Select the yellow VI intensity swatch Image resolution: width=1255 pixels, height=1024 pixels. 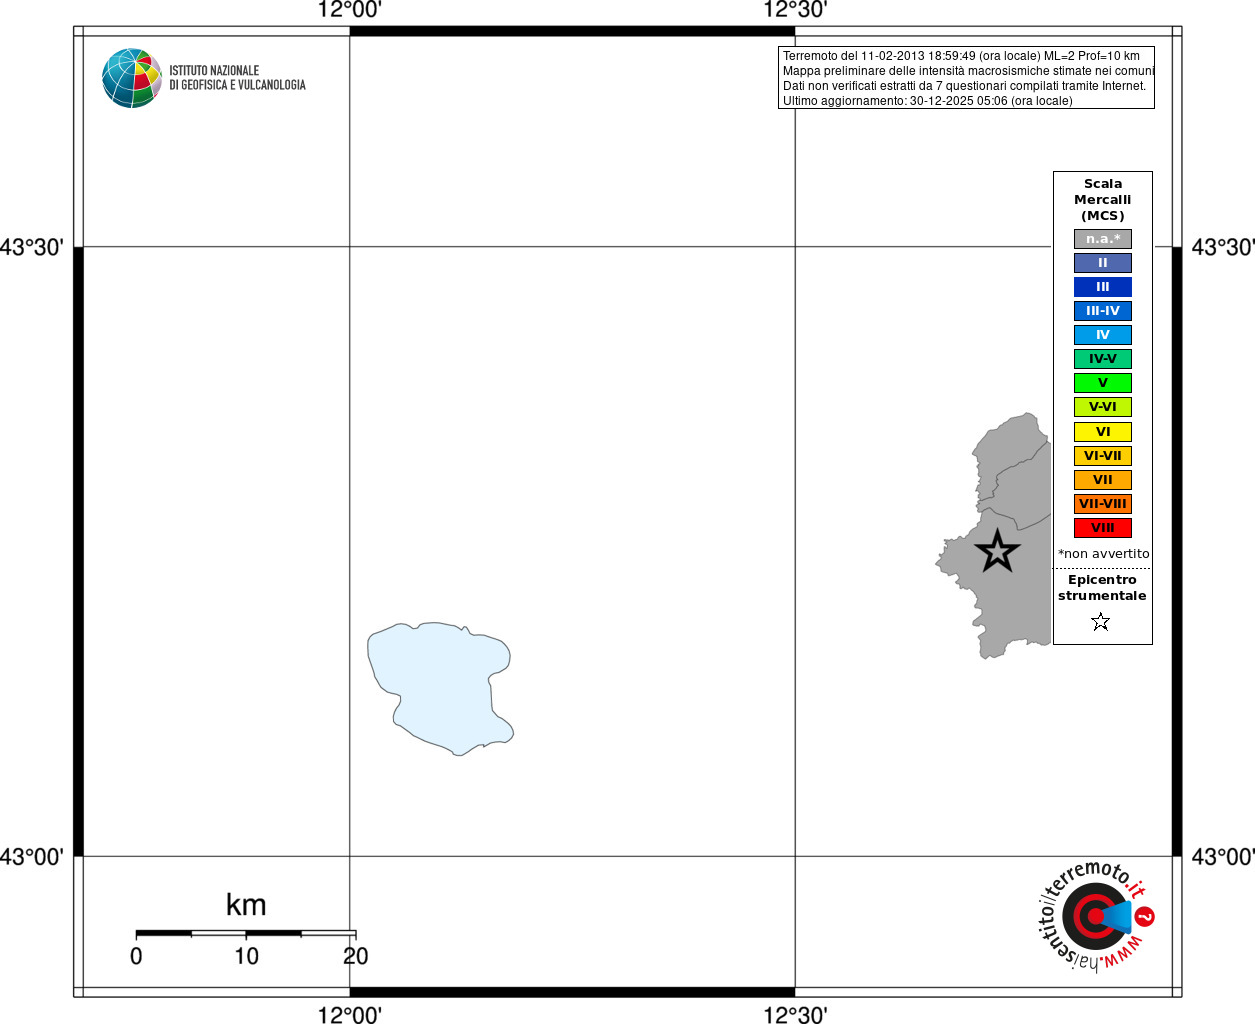pyautogui.click(x=1103, y=432)
